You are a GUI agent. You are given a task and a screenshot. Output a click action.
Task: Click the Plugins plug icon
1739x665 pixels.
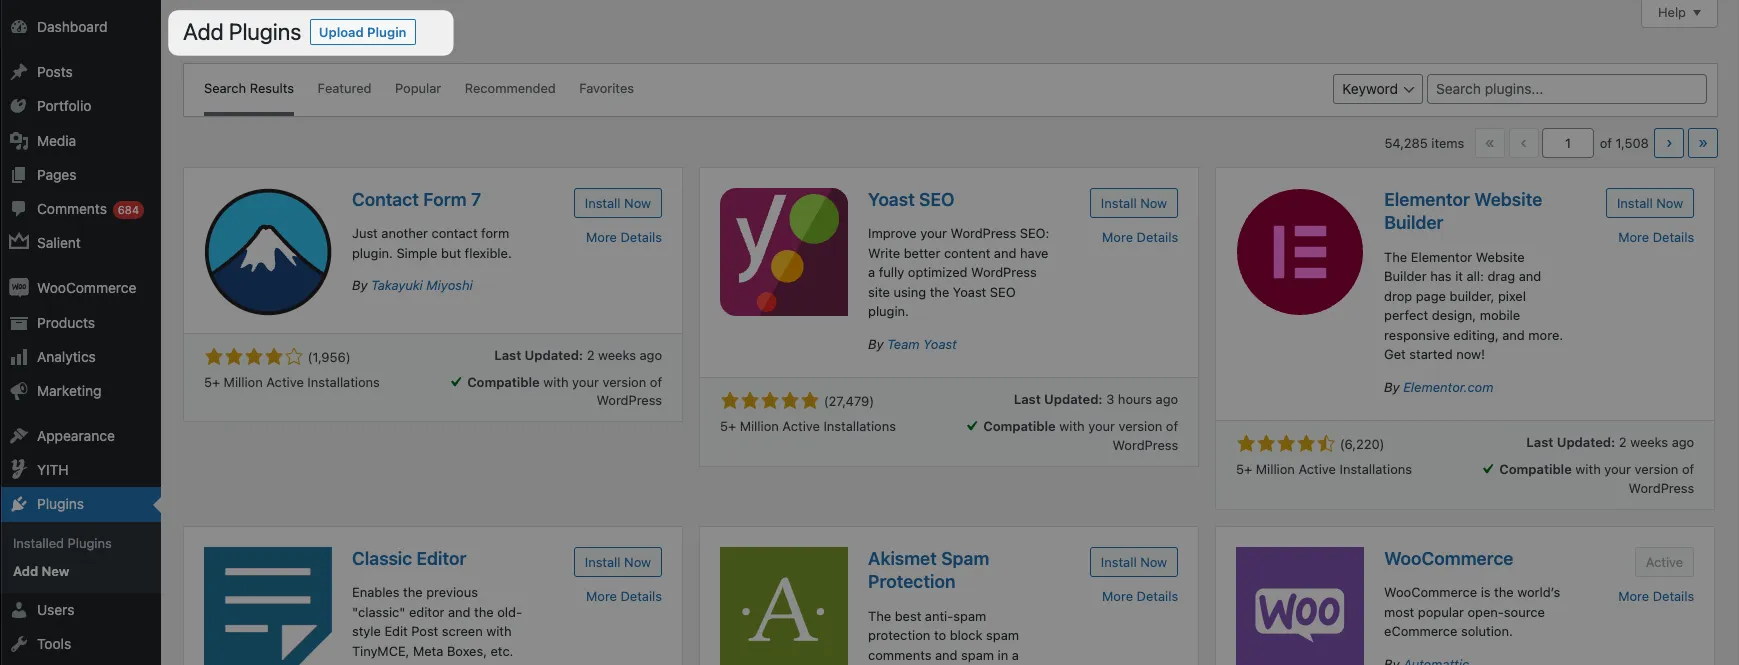19,504
